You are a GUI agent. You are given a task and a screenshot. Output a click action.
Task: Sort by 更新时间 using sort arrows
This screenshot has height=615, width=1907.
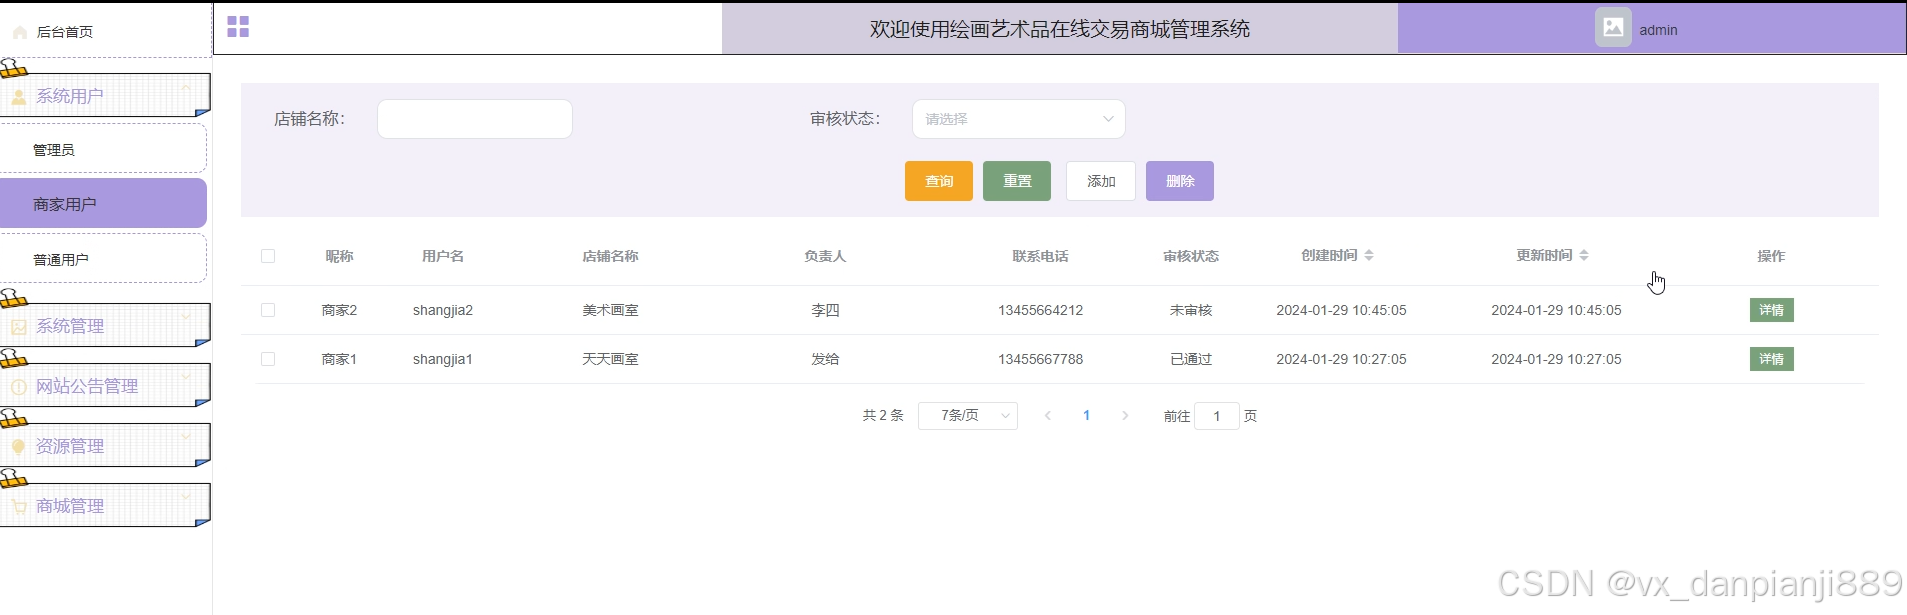click(1584, 256)
